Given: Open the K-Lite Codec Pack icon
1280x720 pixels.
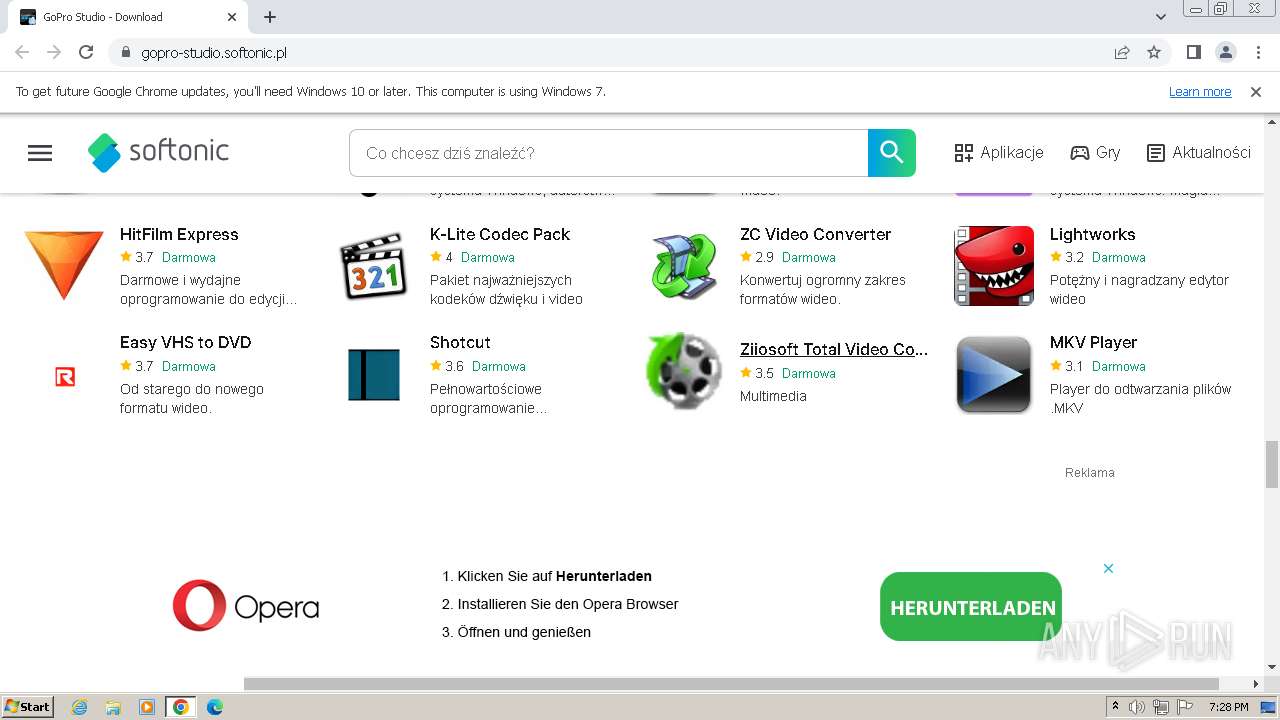Looking at the screenshot, I should 374,265.
